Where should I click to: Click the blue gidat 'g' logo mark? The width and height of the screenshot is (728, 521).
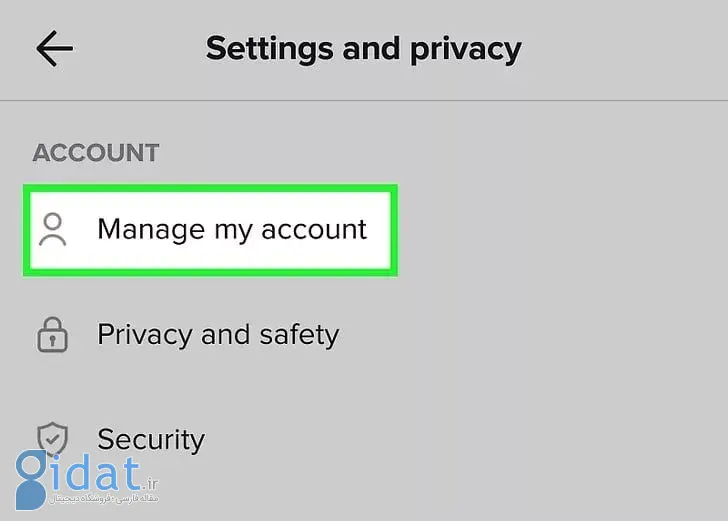tap(31, 480)
